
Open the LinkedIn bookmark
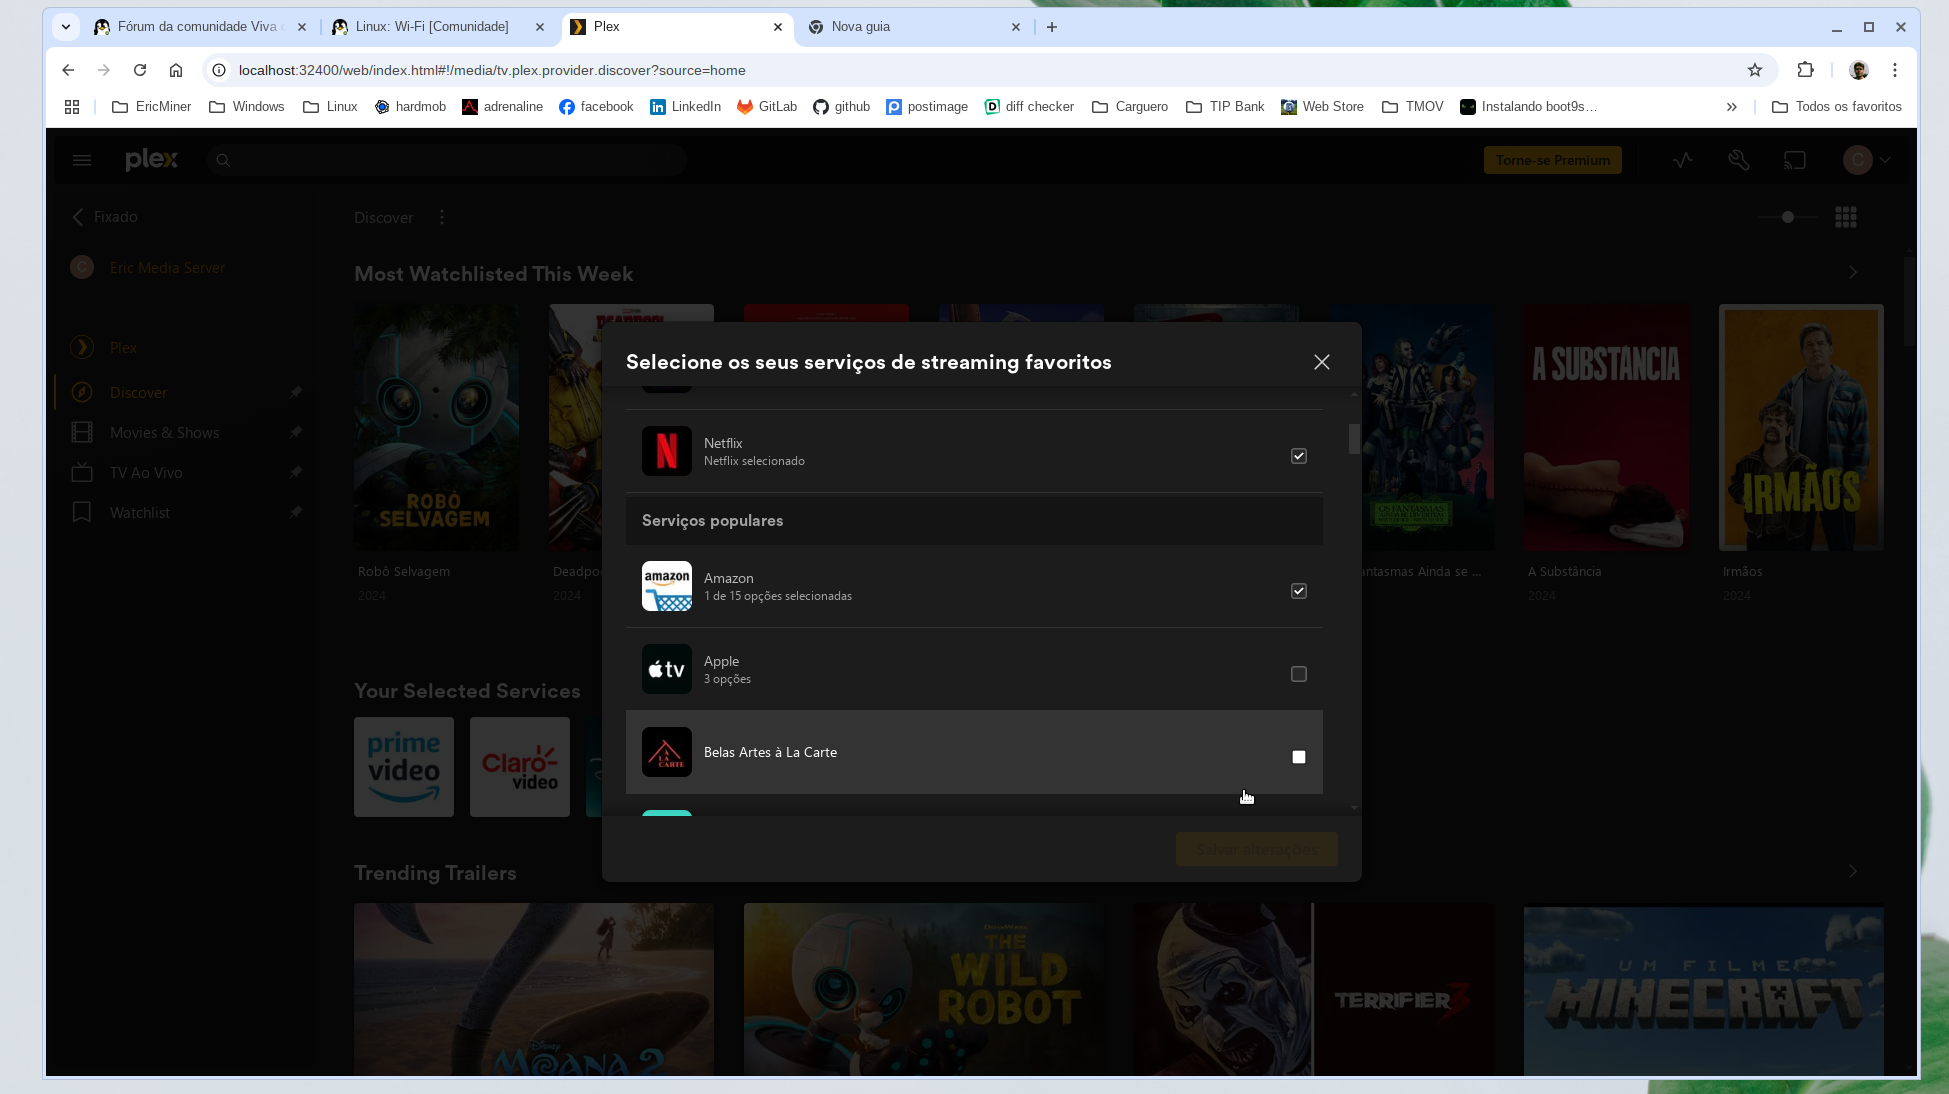685,107
